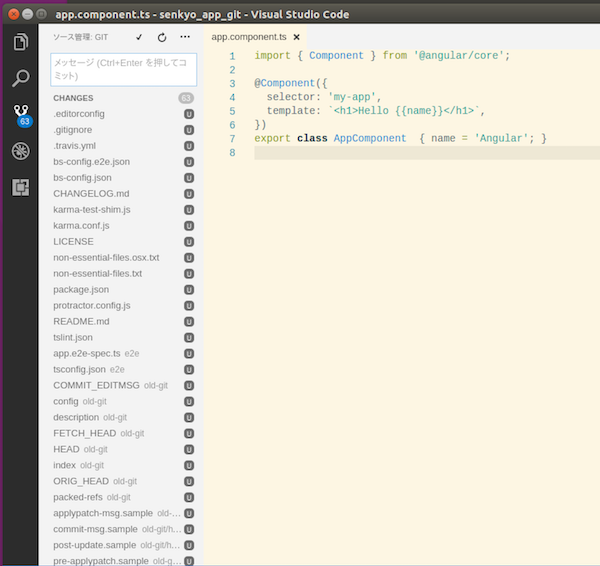Click the 'template:' property on line 5
Viewport: 600px width, 566px height.
tap(293, 111)
